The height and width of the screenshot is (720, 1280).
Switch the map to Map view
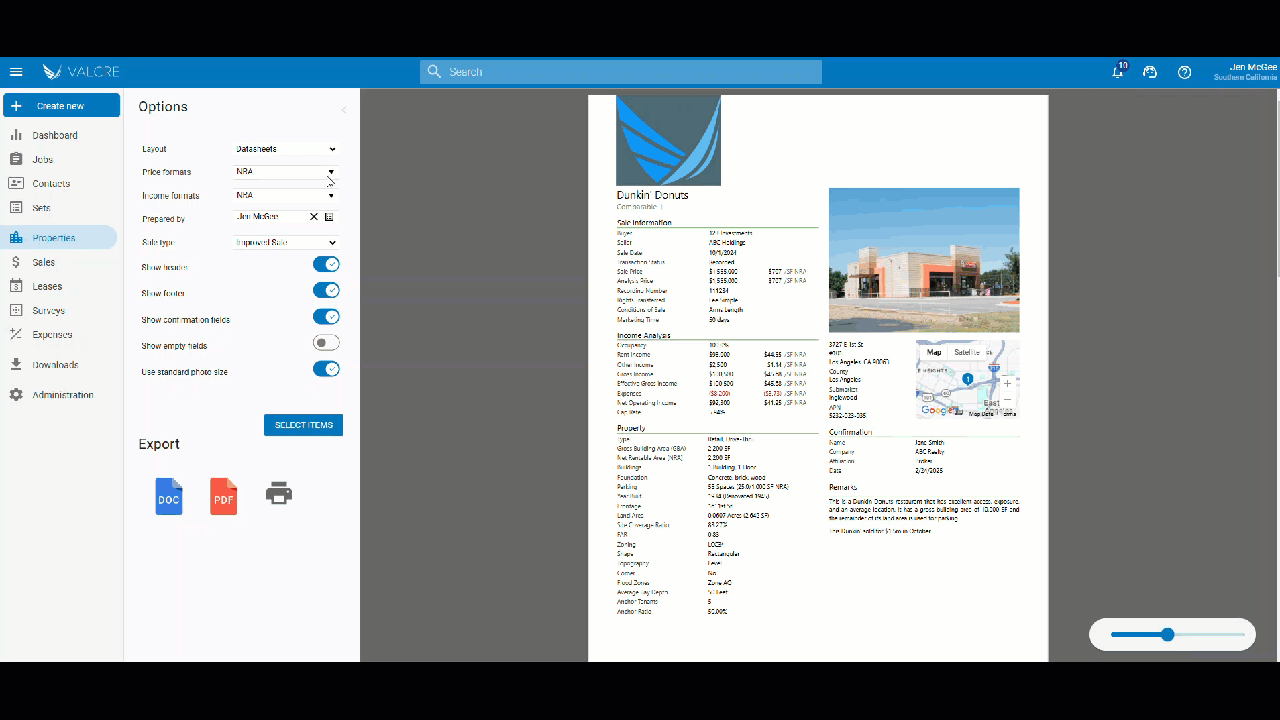pyautogui.click(x=934, y=352)
